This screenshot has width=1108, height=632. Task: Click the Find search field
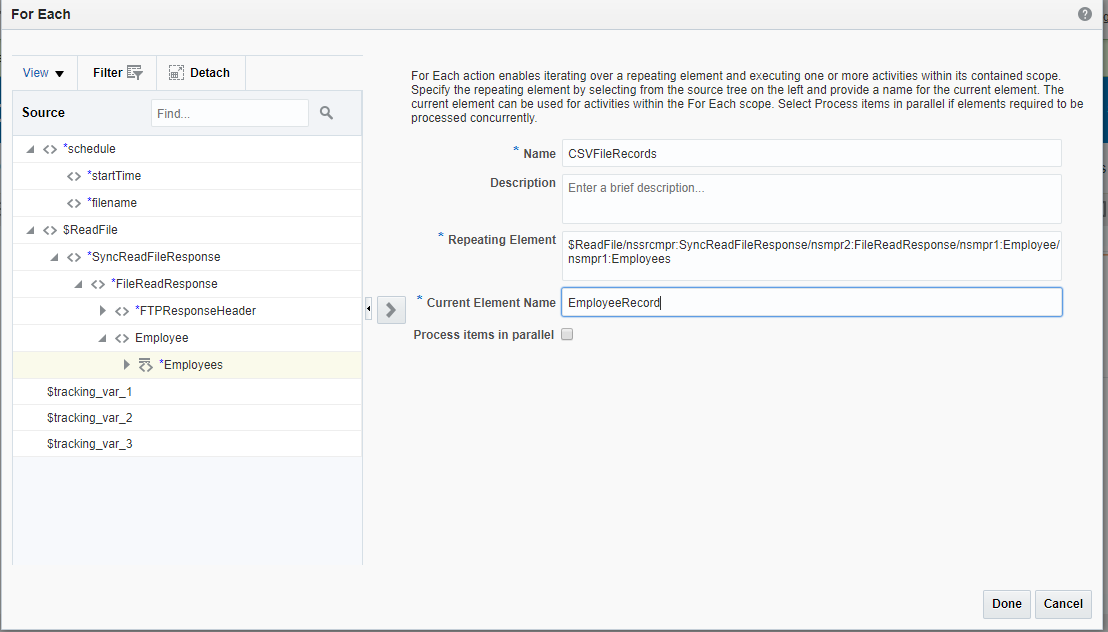click(229, 113)
